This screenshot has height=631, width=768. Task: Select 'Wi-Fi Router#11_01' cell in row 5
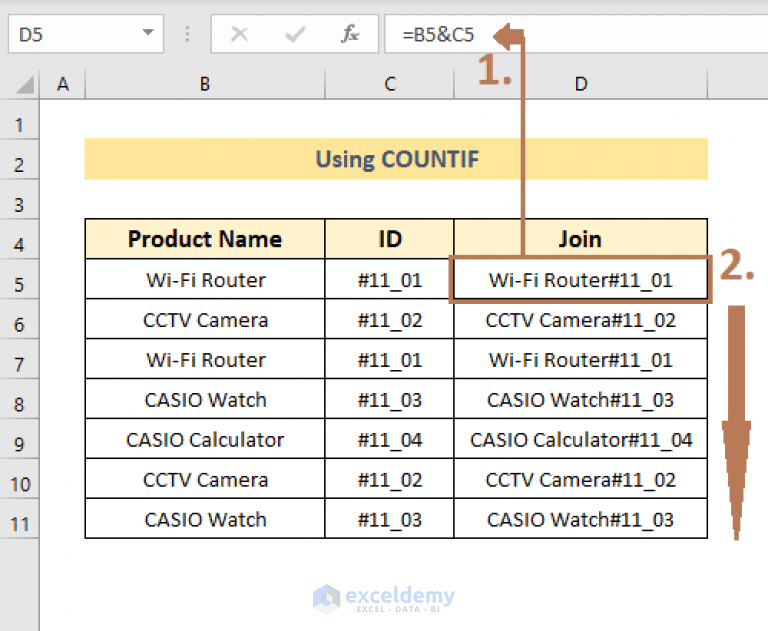tap(580, 279)
